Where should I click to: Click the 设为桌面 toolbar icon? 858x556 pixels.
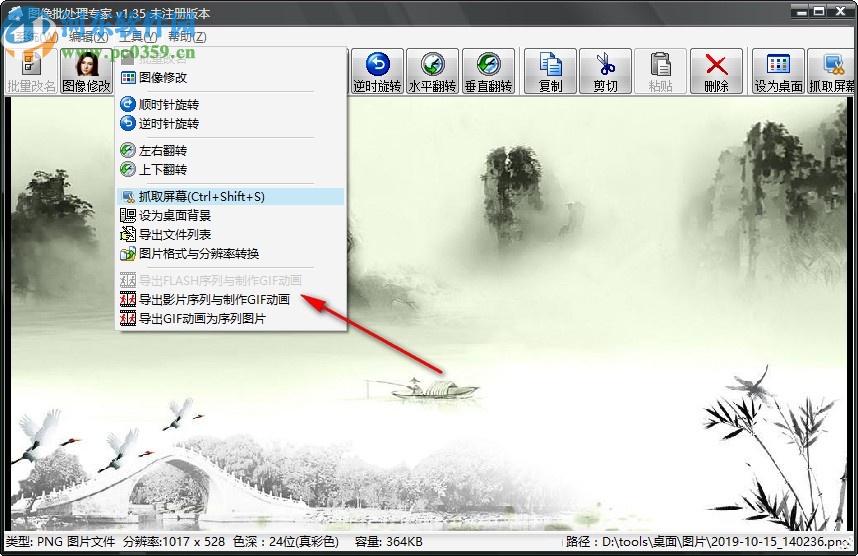(778, 71)
